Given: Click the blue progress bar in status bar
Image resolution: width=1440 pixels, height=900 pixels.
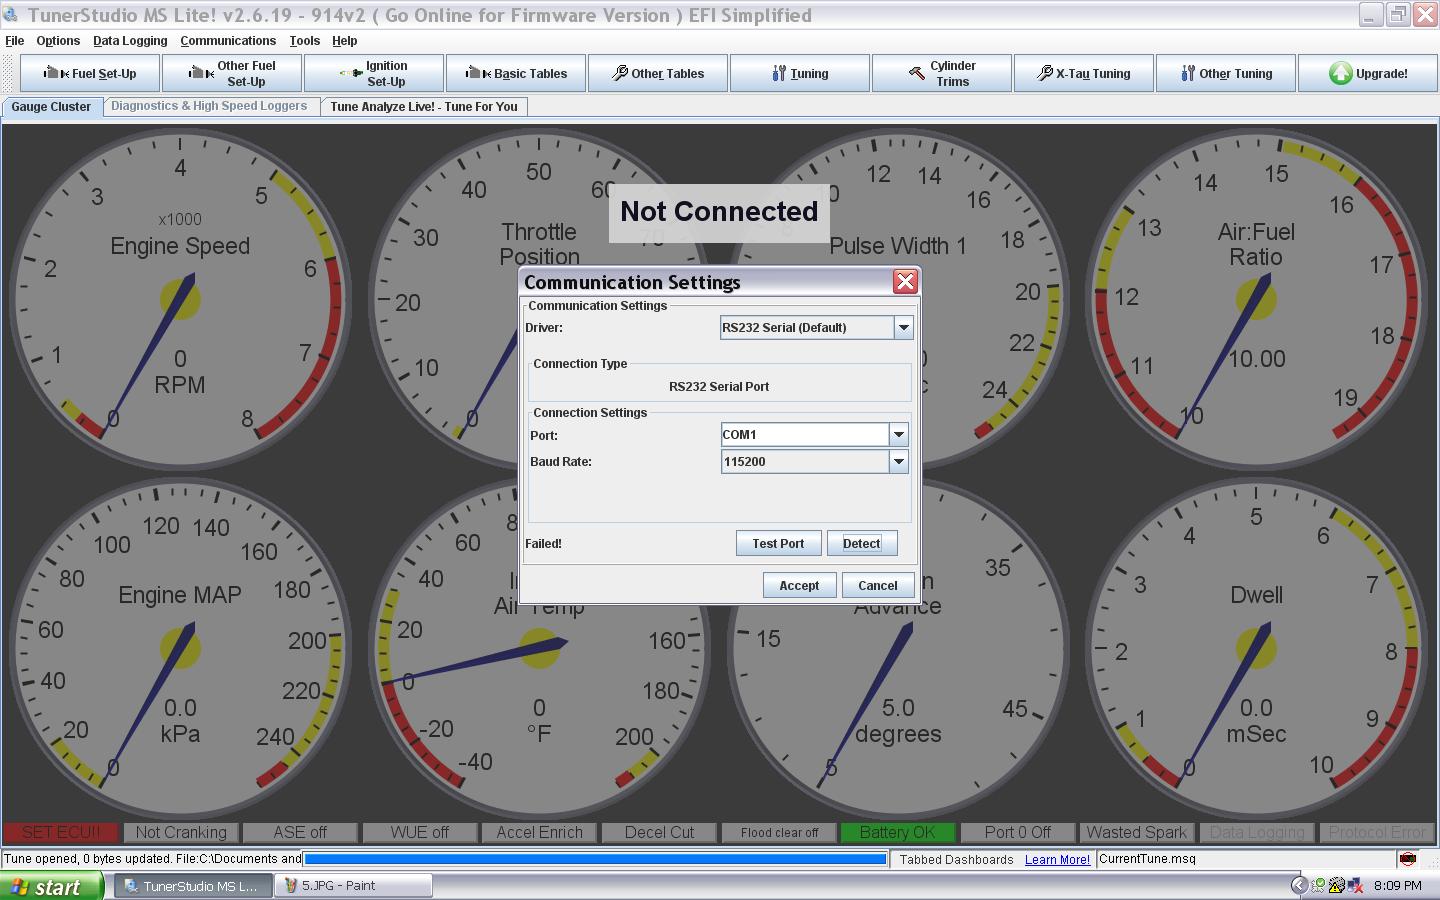Looking at the screenshot, I should tap(595, 859).
